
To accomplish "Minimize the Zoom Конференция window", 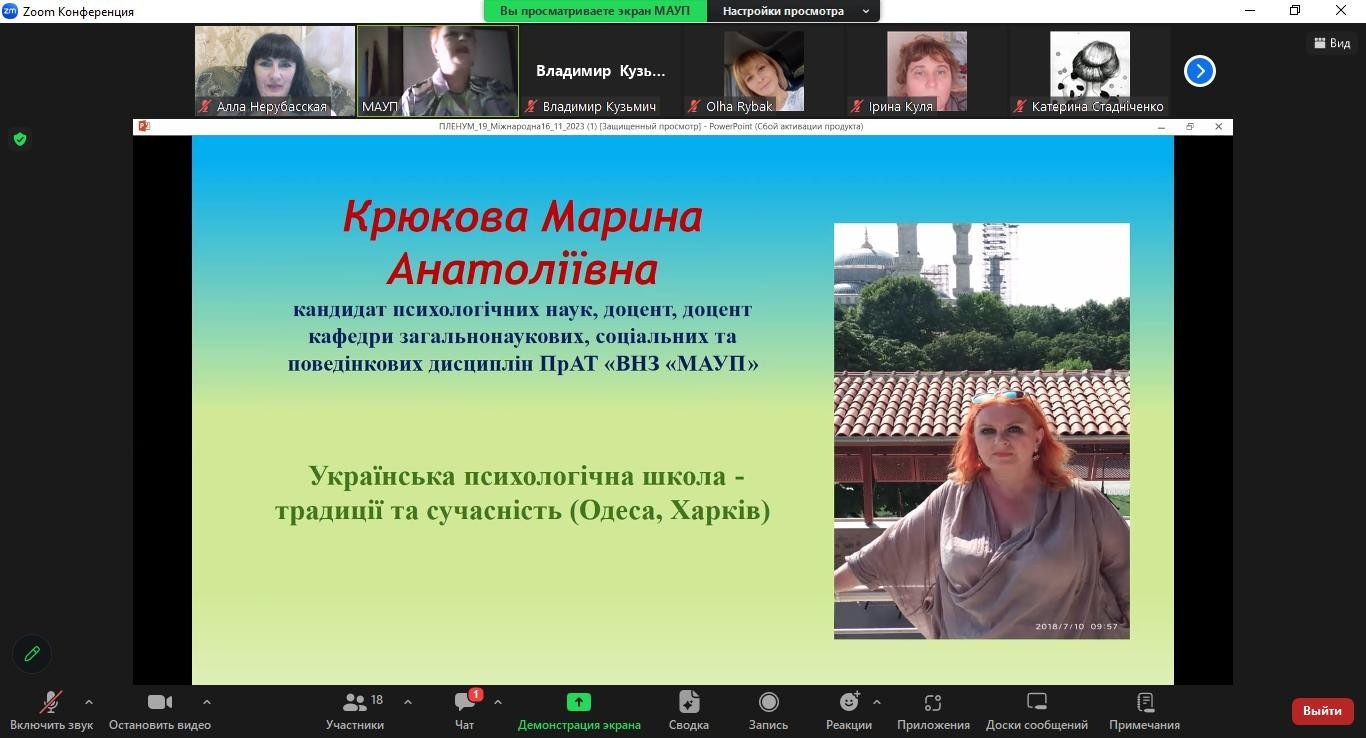I will [x=1250, y=11].
